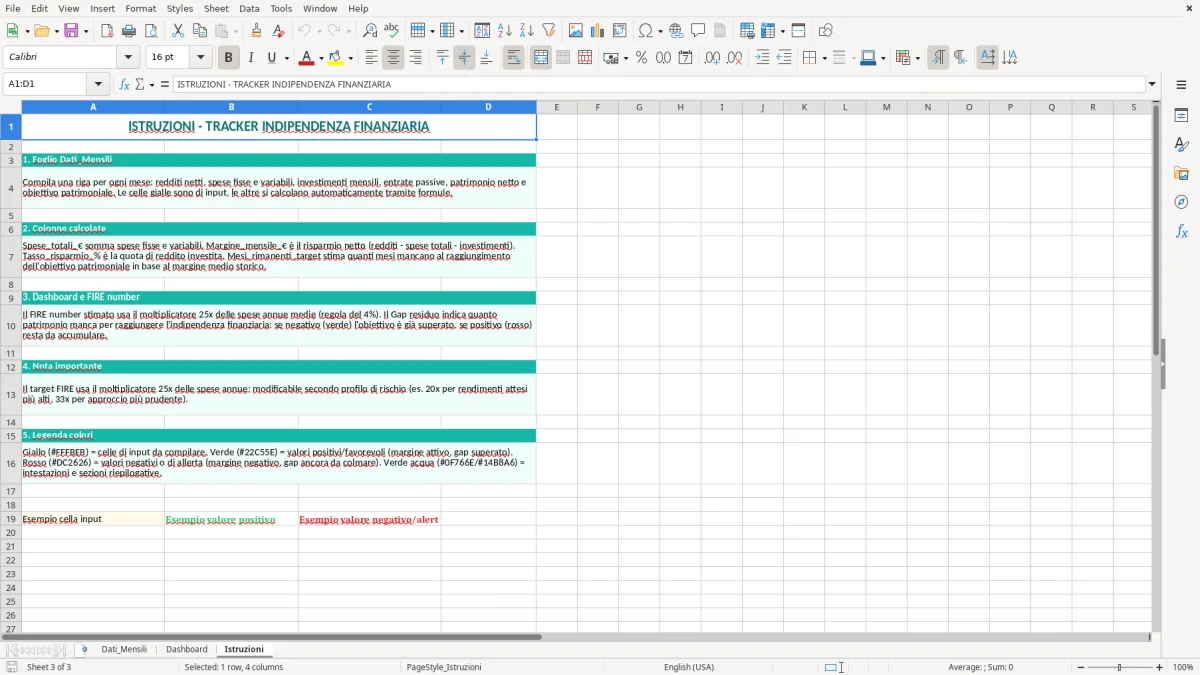Screen dimensions: 1200x675
Task: Toggle Italic formatting
Action: tap(251, 58)
